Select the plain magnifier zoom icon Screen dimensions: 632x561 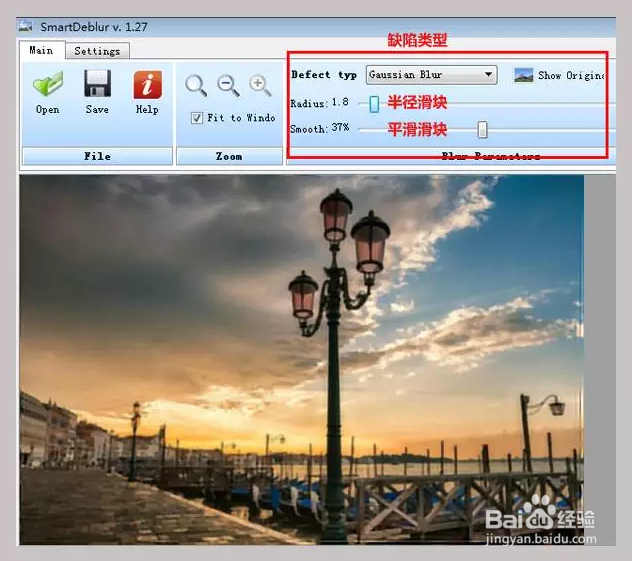tap(196, 85)
